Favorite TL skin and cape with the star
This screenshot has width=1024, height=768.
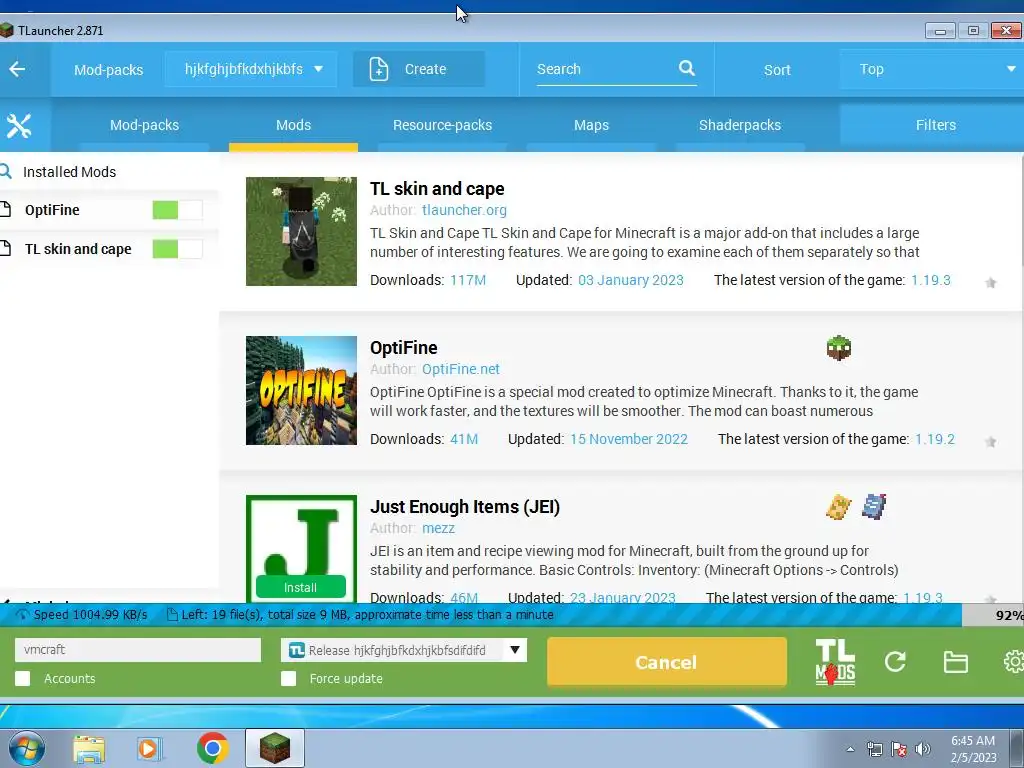pos(991,283)
